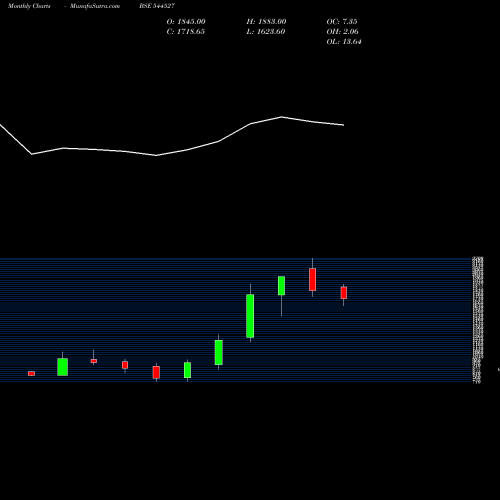Click the 'BSE 544527' symbol text
The height and width of the screenshot is (500, 500).
tap(157, 6)
